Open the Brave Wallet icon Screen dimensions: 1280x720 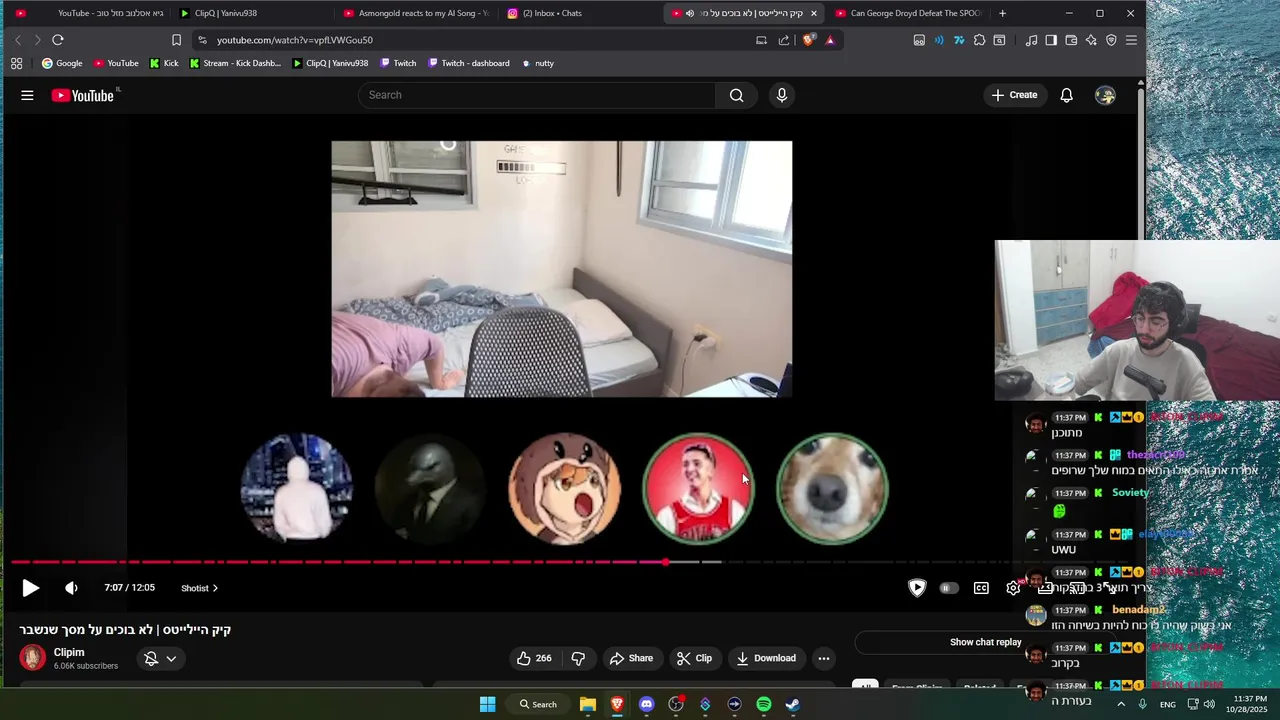[x=1071, y=40]
